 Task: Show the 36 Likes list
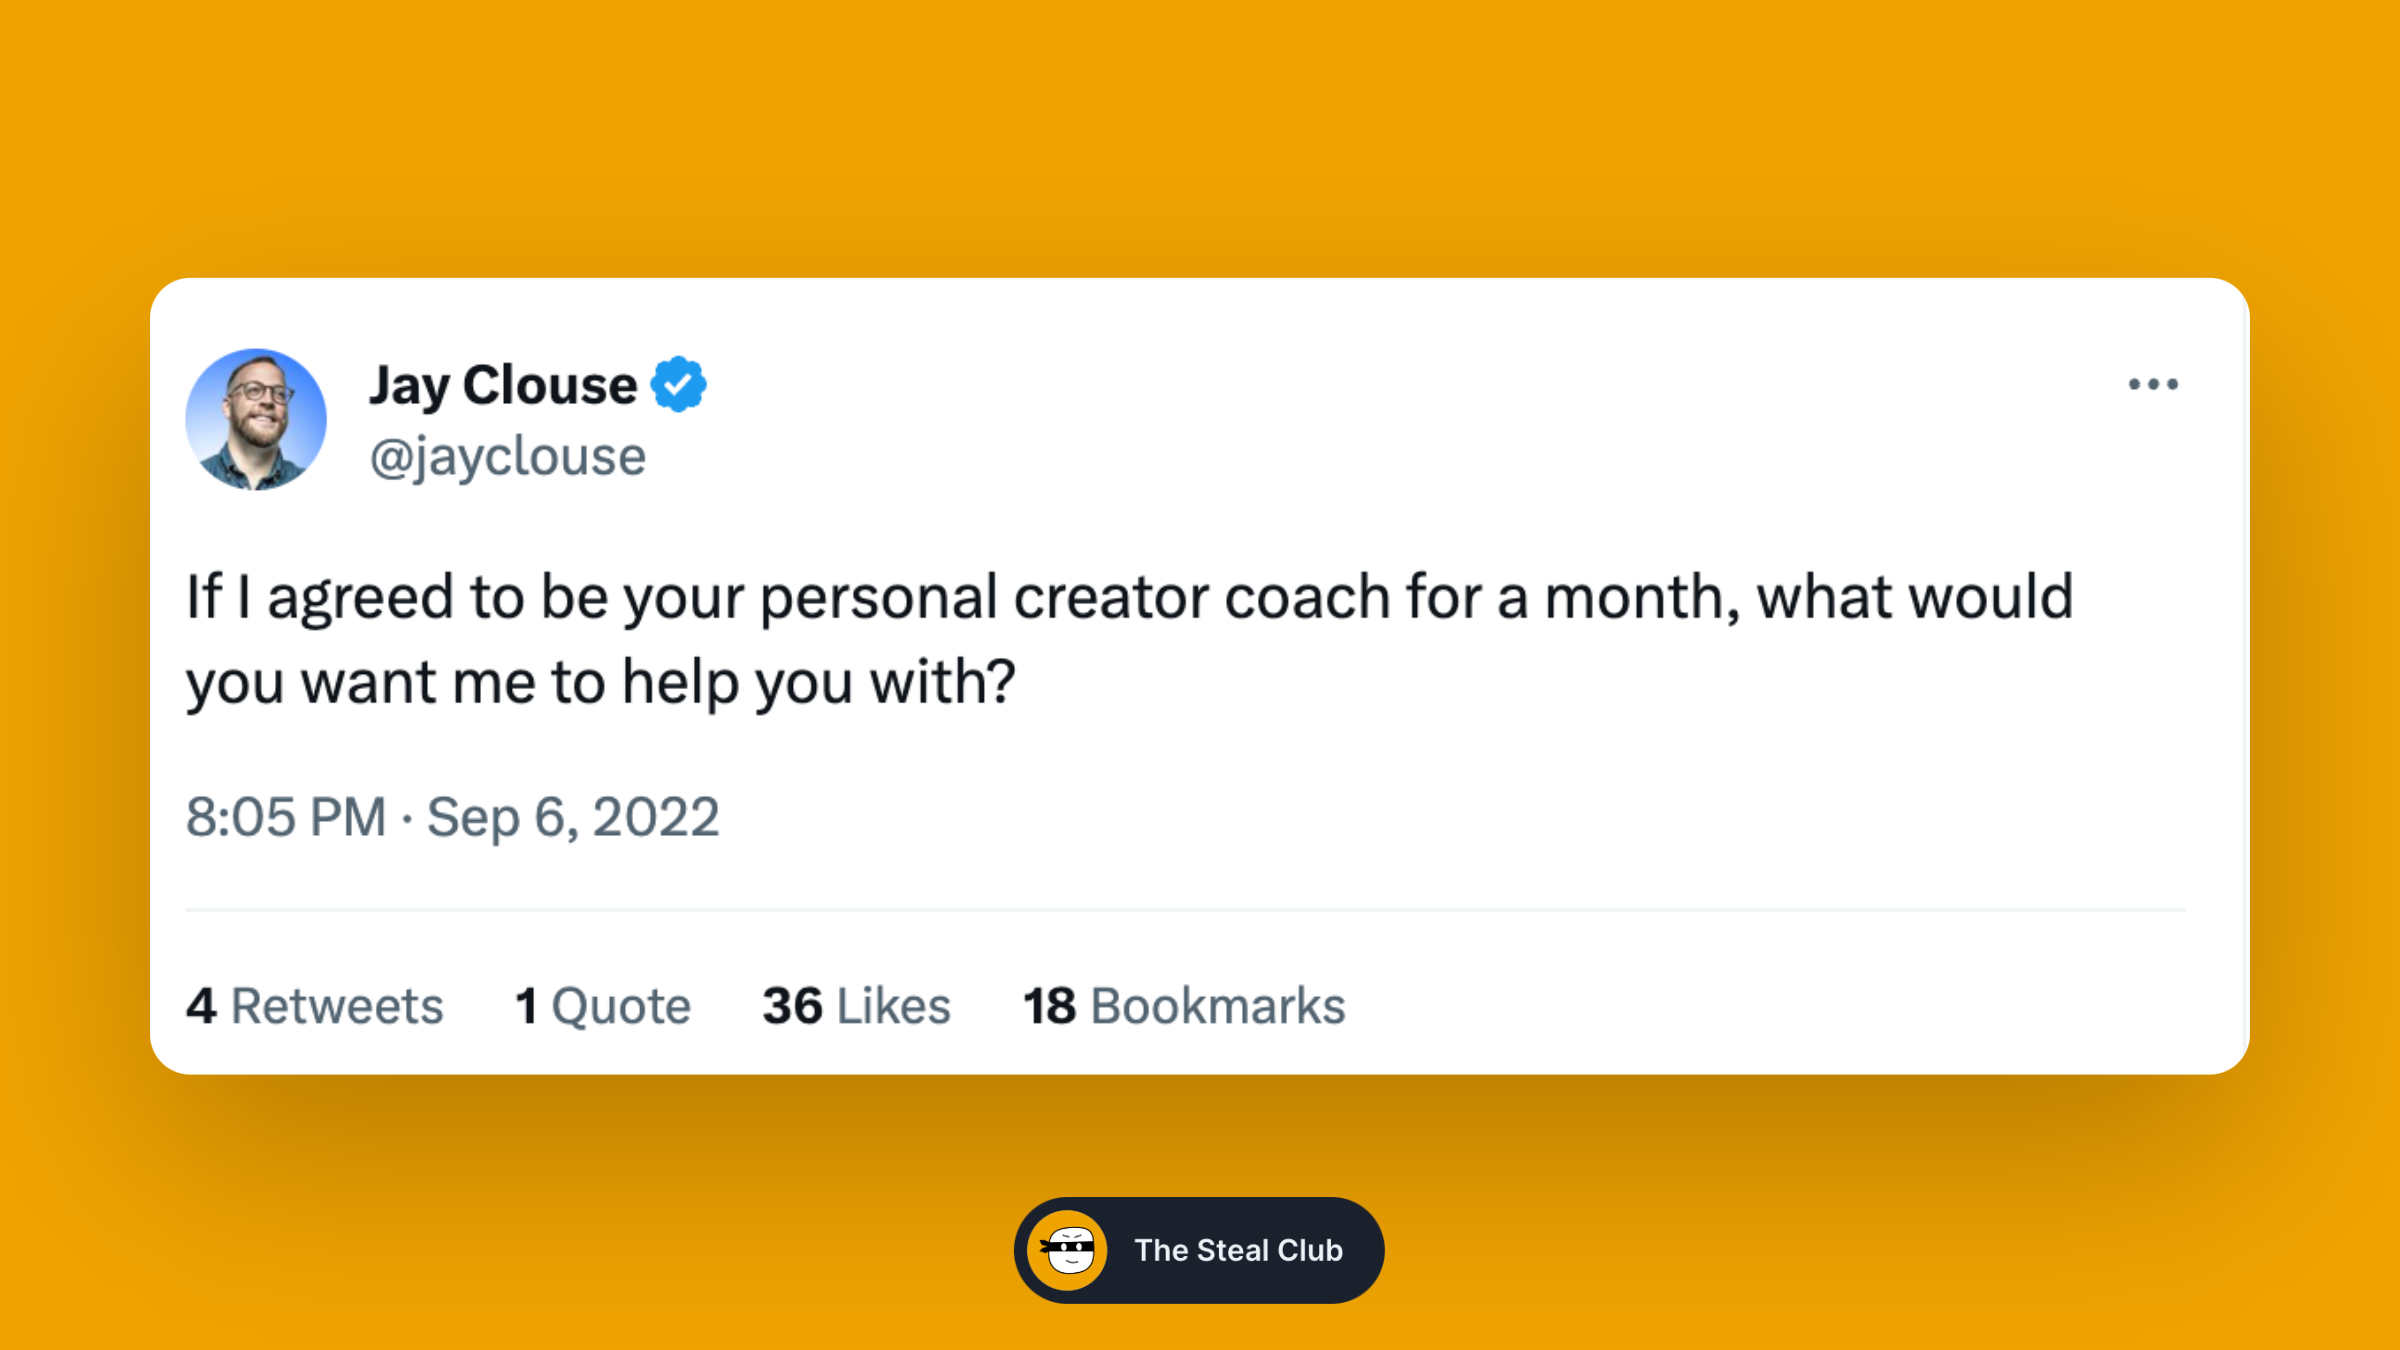(x=856, y=1005)
